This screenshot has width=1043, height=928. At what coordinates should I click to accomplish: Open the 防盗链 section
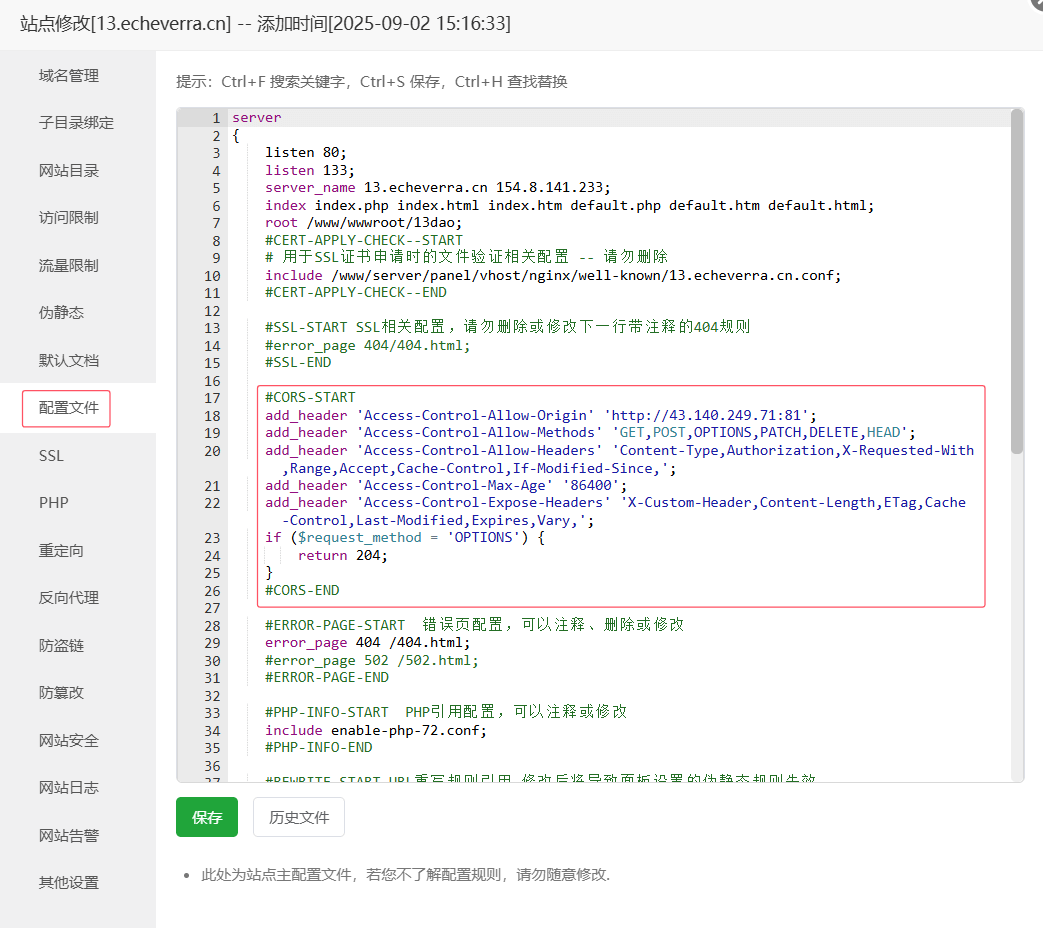click(61, 646)
